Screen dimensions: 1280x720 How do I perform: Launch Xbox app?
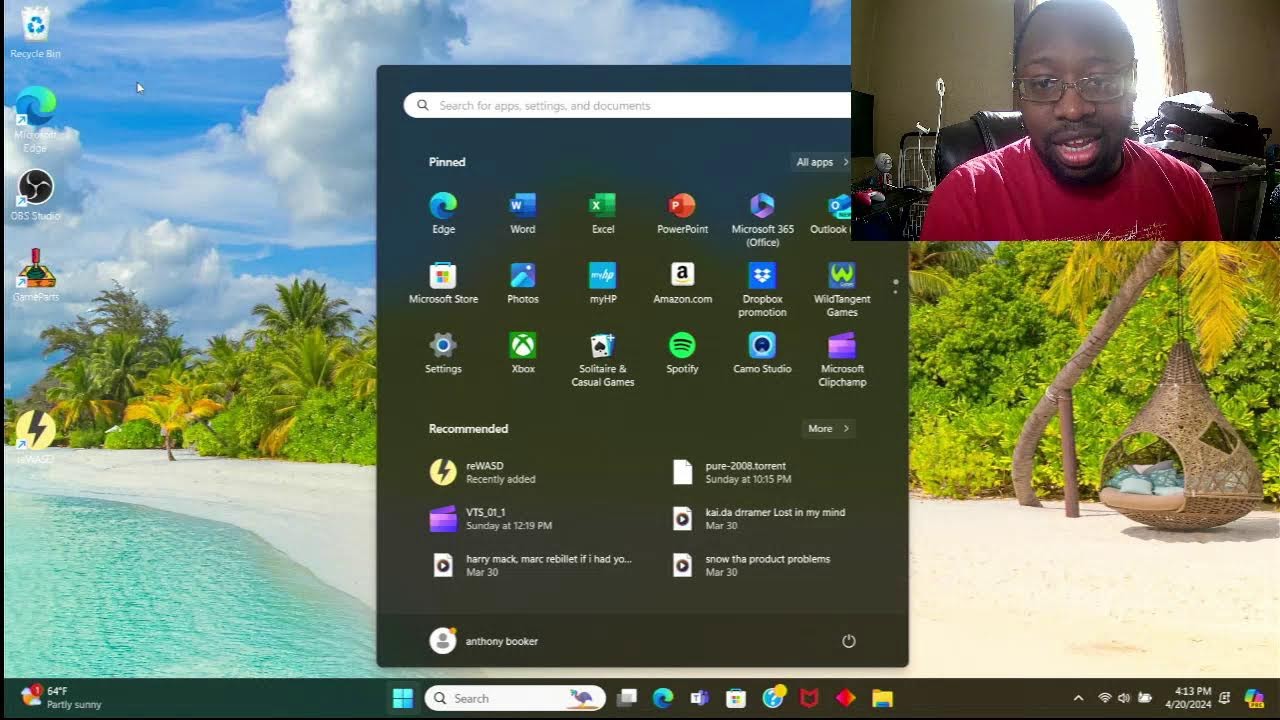click(x=523, y=354)
